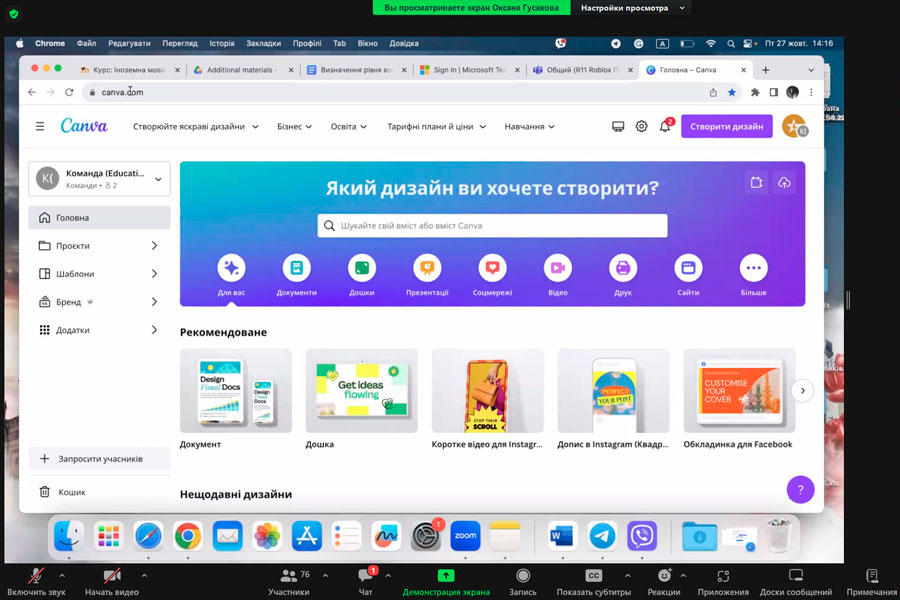Open the "Більше" more categories icon
This screenshot has height=600, width=900.
pyautogui.click(x=754, y=268)
